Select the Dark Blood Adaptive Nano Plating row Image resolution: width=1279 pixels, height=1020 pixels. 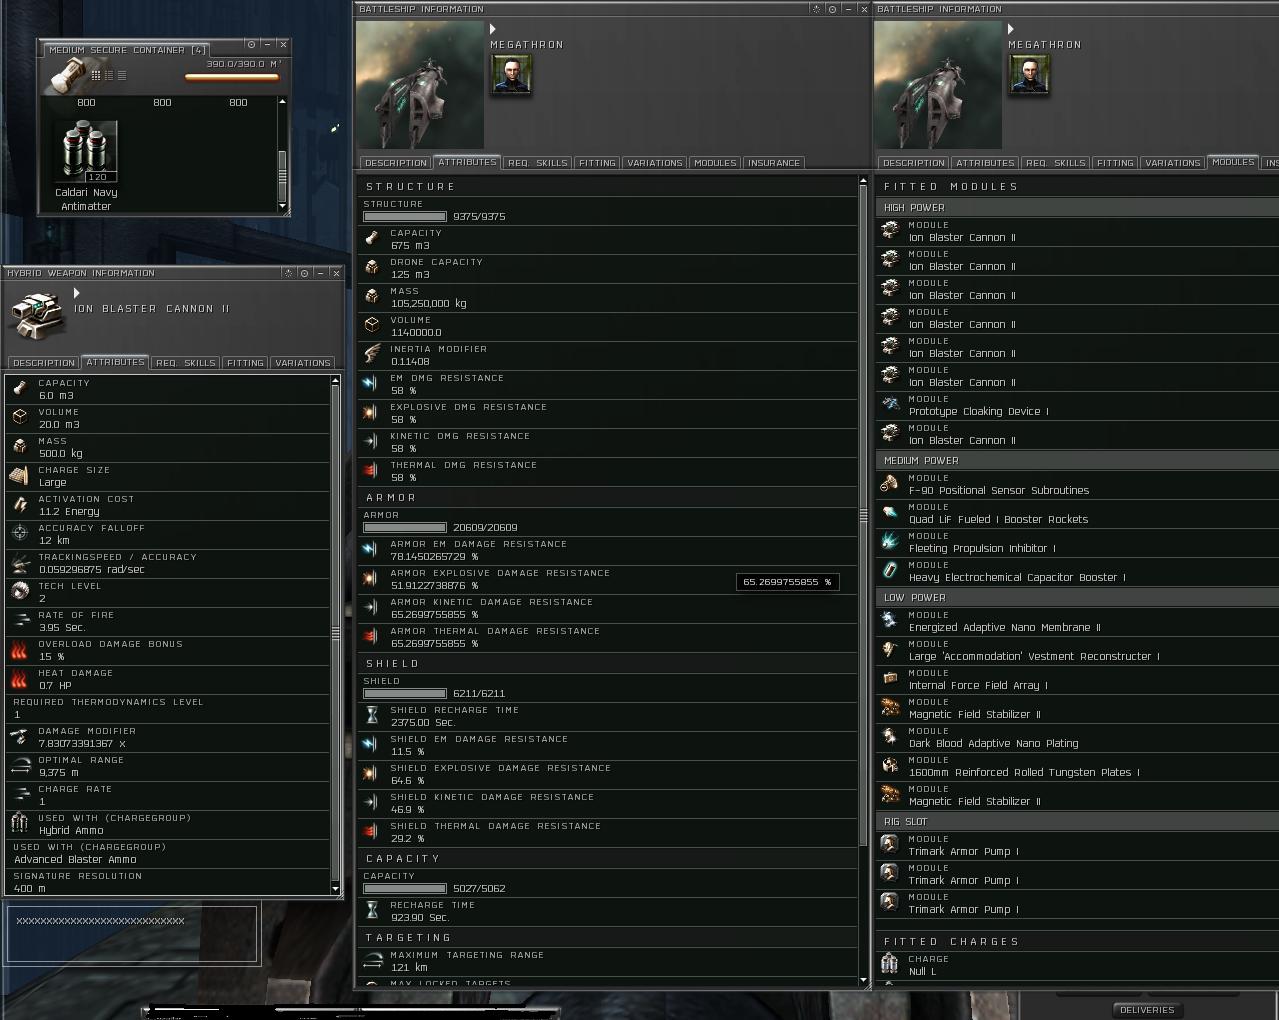pos(1077,737)
